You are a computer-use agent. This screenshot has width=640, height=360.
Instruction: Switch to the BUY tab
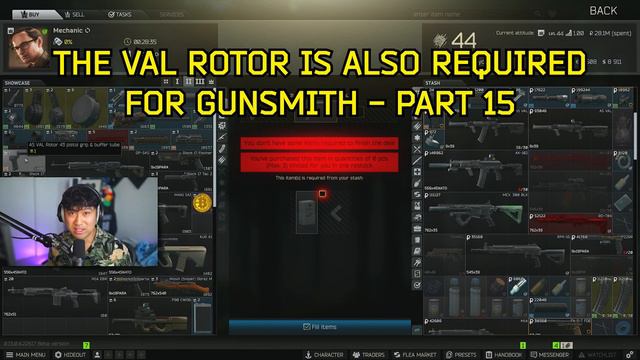[x=36, y=14]
